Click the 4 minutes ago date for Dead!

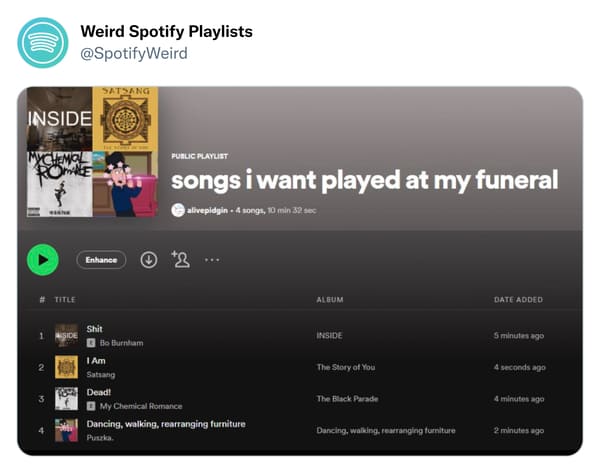point(518,399)
